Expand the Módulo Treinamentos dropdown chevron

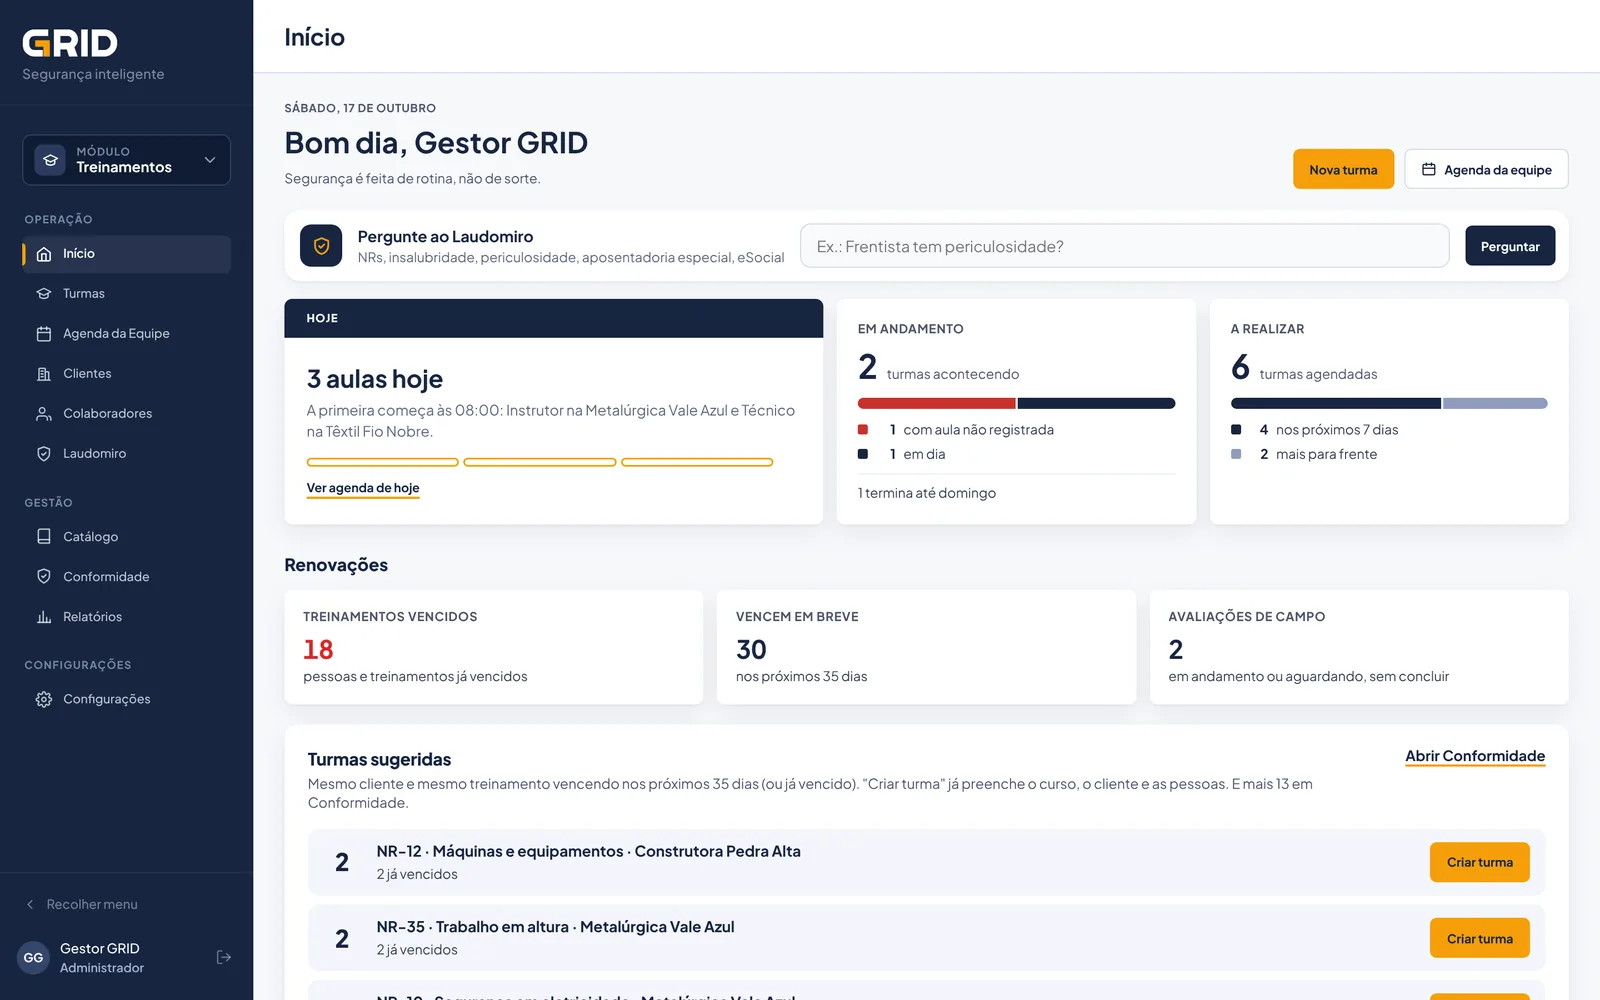pos(210,160)
